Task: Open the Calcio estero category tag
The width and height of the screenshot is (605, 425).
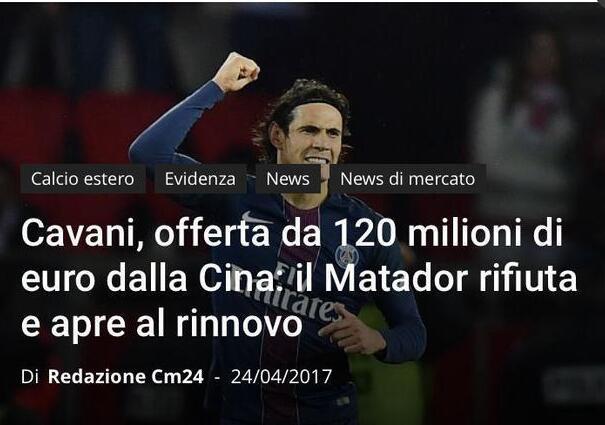Action: 83,179
